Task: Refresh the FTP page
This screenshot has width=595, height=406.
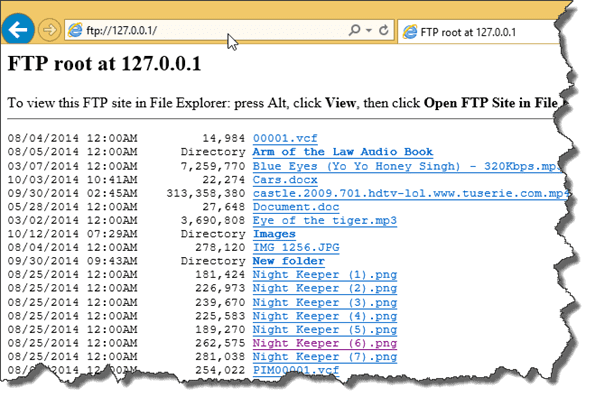Action: click(384, 30)
